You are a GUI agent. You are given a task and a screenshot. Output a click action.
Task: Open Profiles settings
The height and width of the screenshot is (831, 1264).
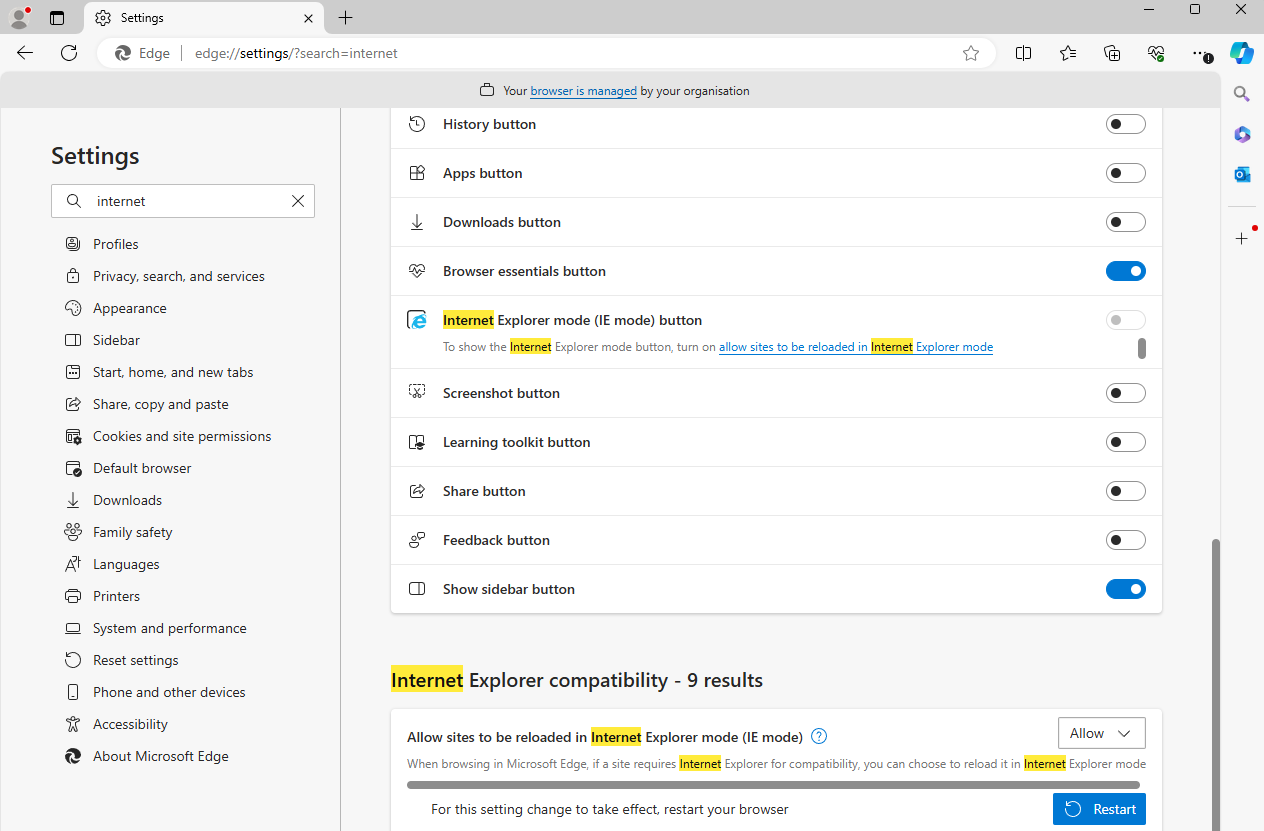116,244
